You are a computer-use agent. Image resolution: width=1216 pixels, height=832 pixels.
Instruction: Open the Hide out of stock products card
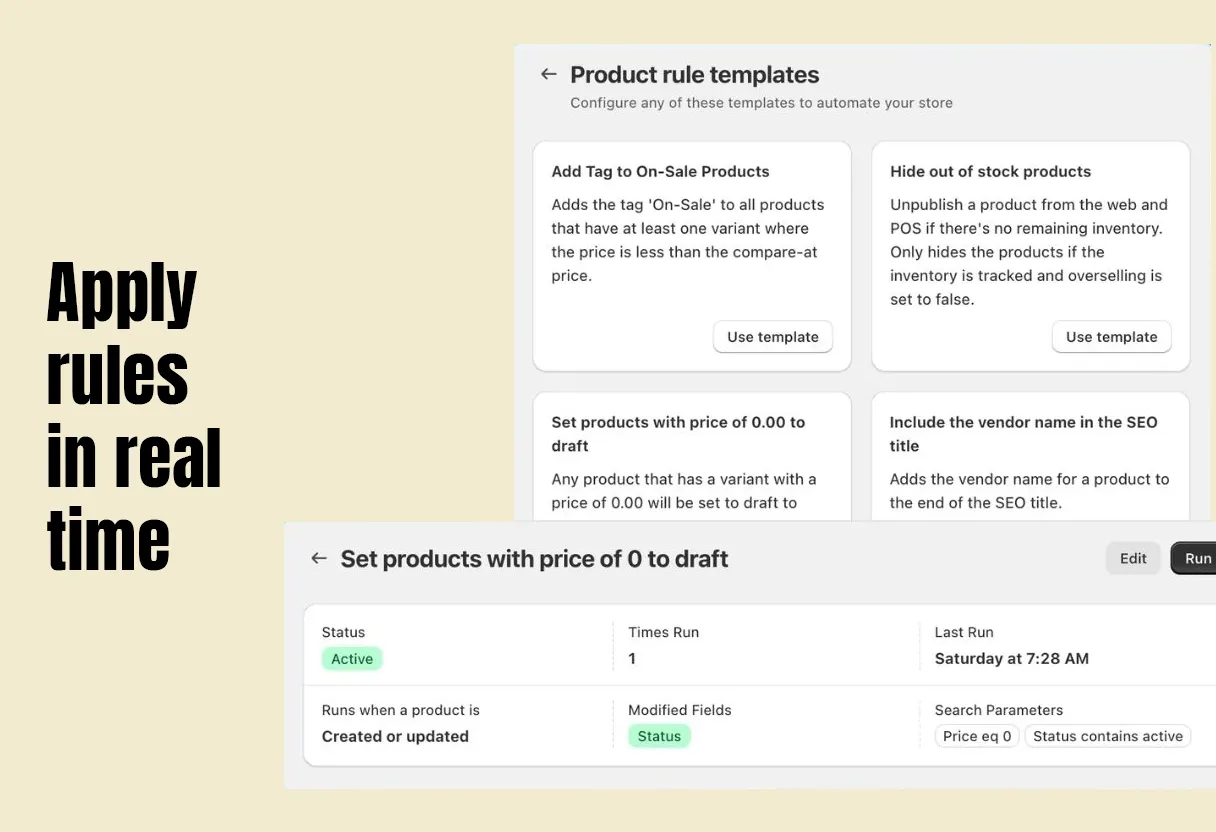click(x=1031, y=256)
